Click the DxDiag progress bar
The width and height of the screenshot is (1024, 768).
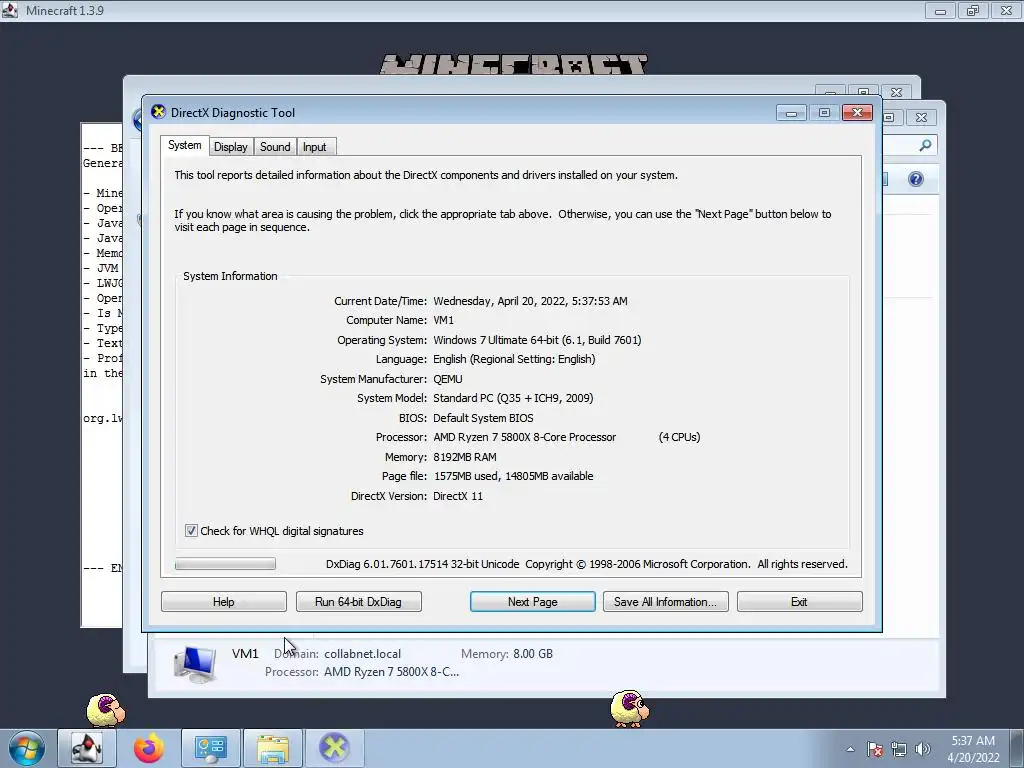[x=225, y=564]
